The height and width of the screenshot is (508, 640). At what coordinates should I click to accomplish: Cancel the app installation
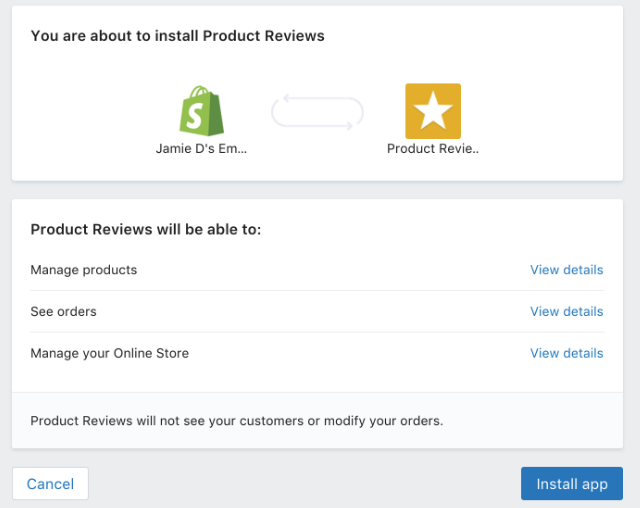click(x=50, y=484)
